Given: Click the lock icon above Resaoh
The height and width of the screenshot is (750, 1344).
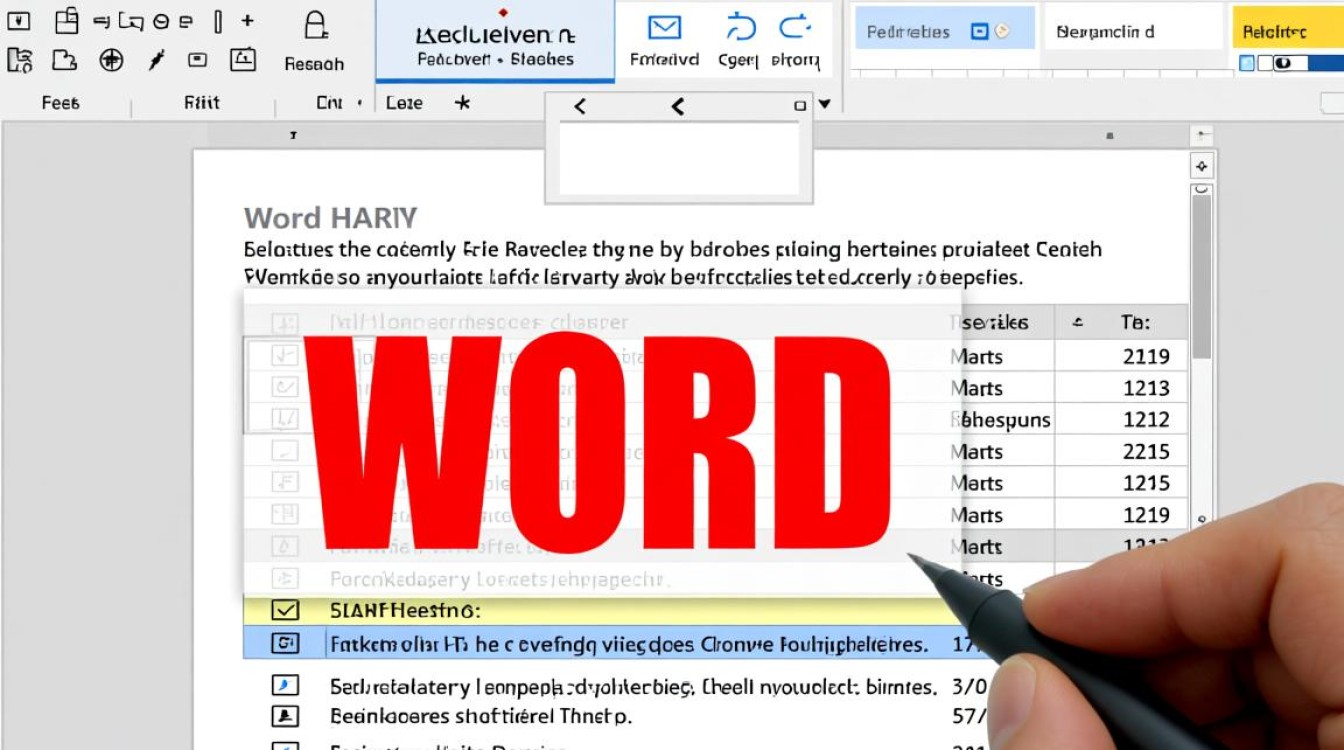Looking at the screenshot, I should tap(316, 24).
